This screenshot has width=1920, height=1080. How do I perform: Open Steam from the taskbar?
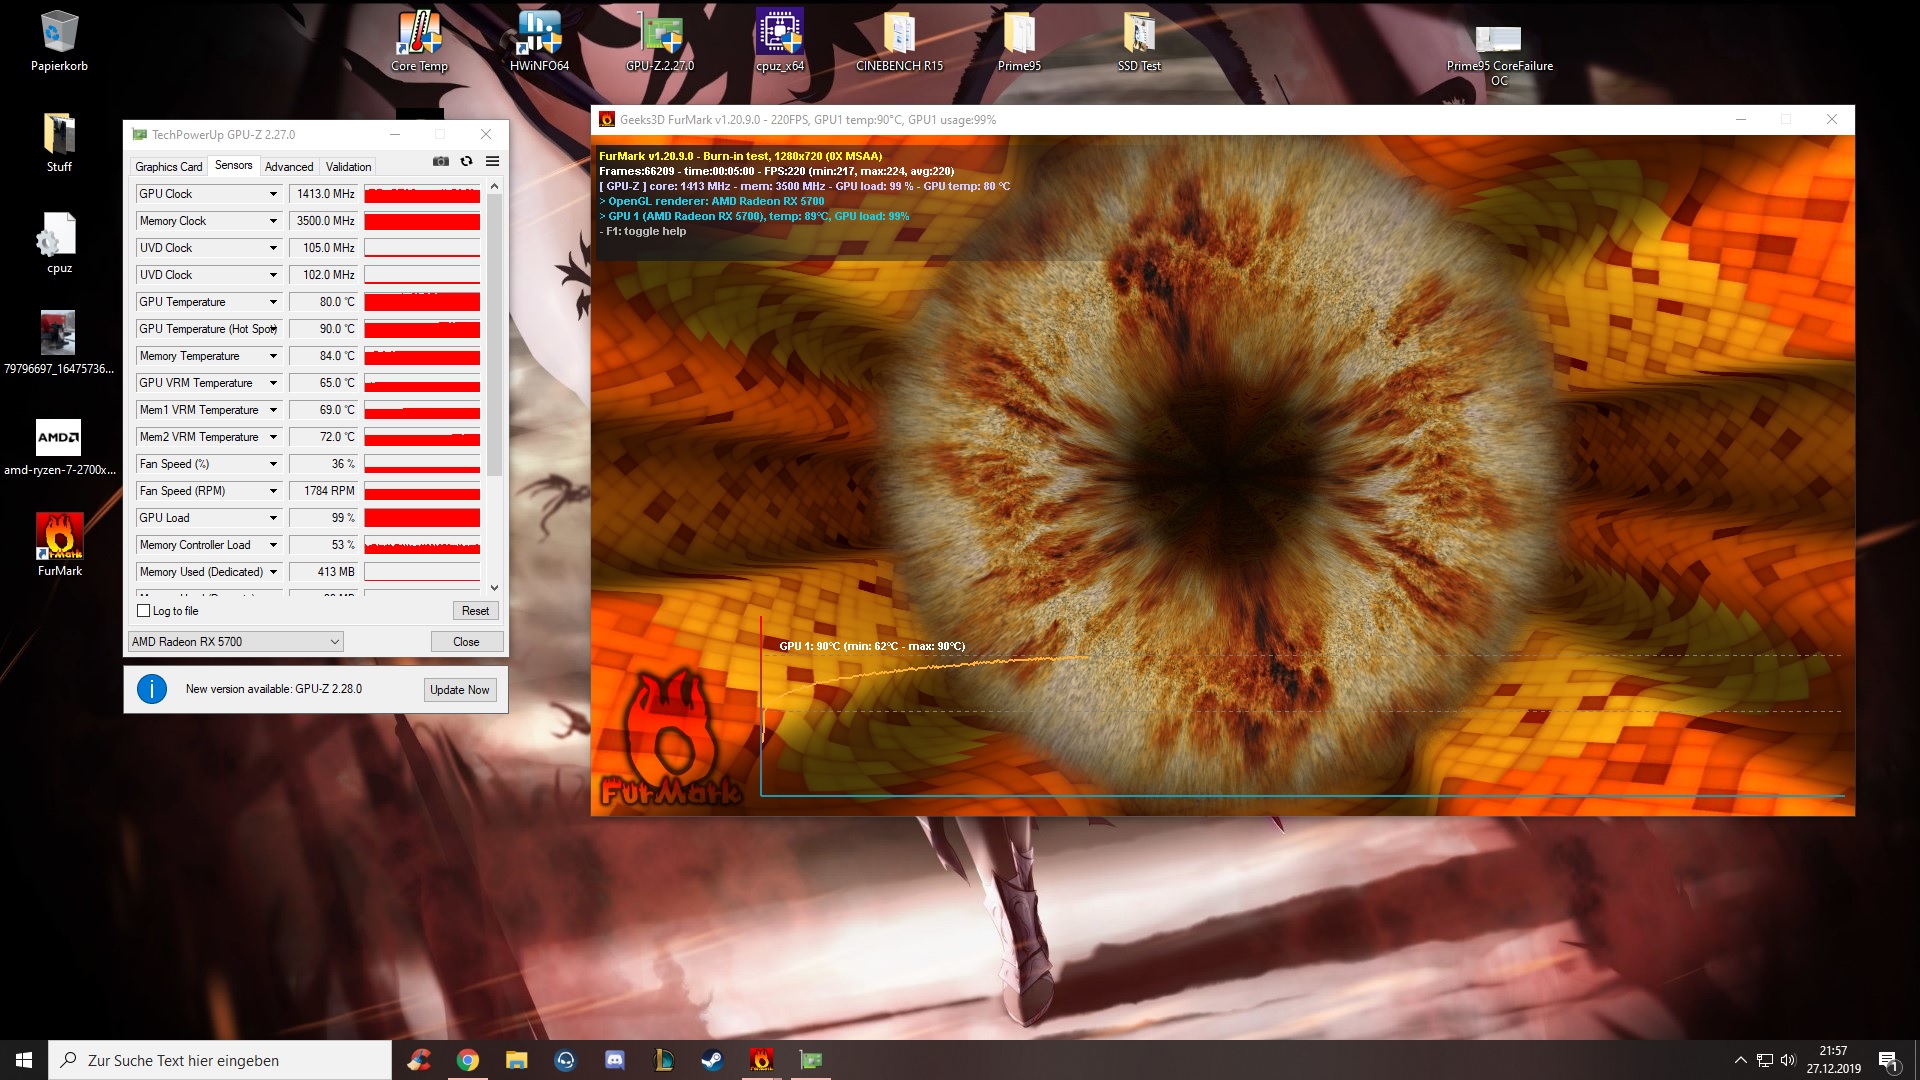(712, 1060)
